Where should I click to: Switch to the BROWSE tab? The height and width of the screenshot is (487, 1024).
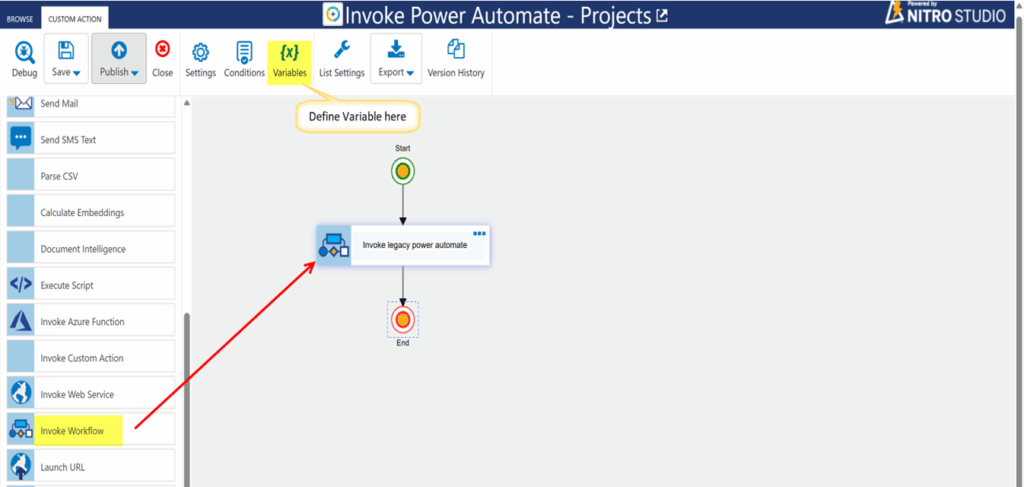20,19
